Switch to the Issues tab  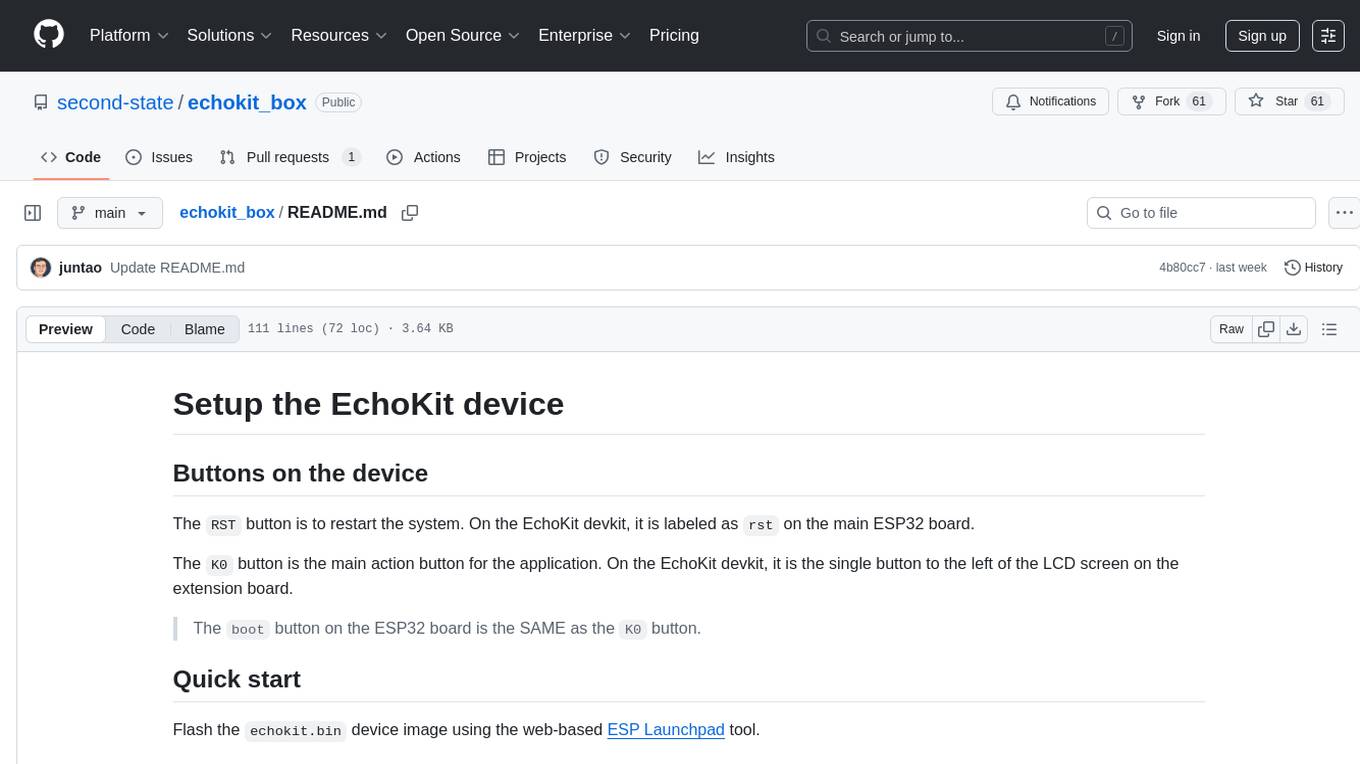(x=159, y=157)
